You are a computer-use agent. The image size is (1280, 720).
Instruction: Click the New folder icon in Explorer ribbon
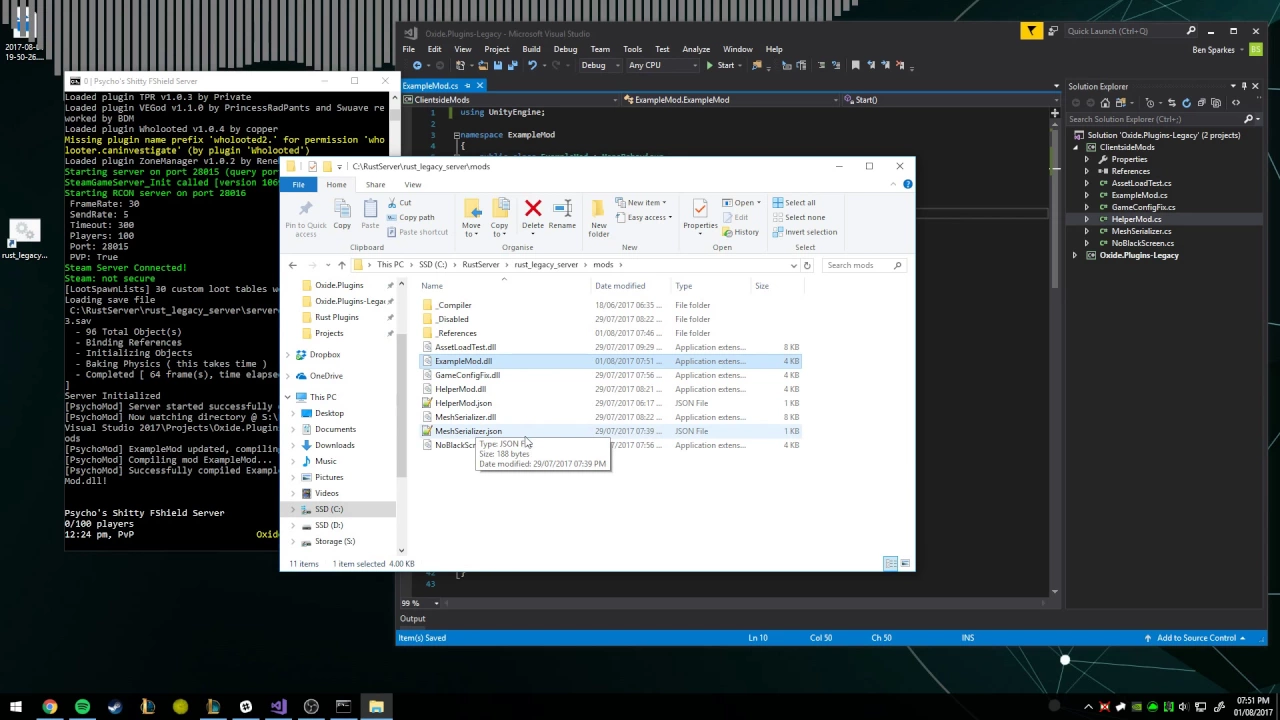pos(598,208)
